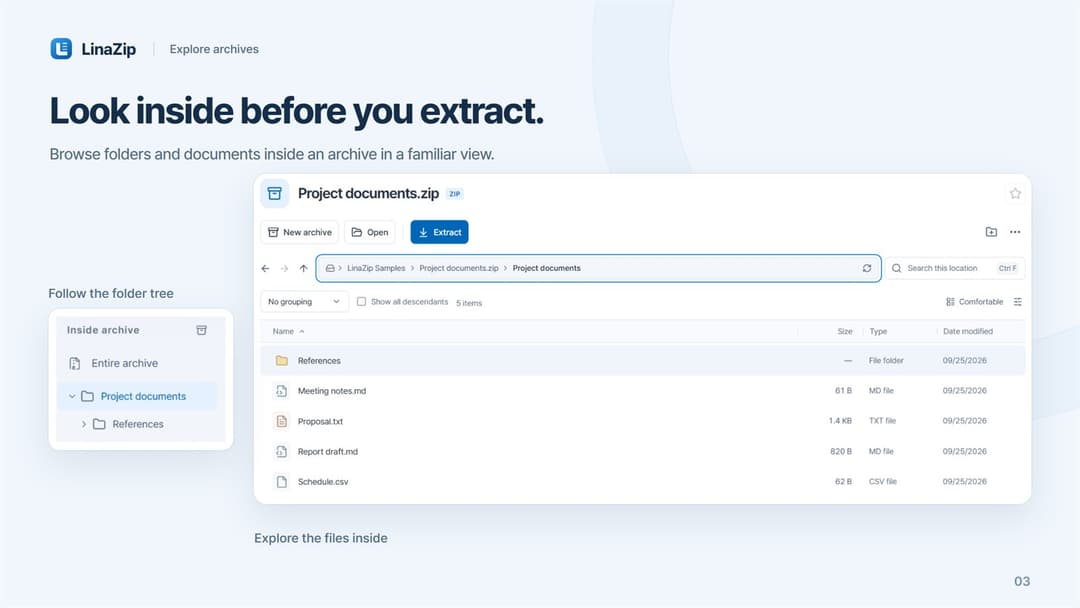The image size is (1080, 608).
Task: Click the Proposal.txt file icon
Action: coord(282,421)
